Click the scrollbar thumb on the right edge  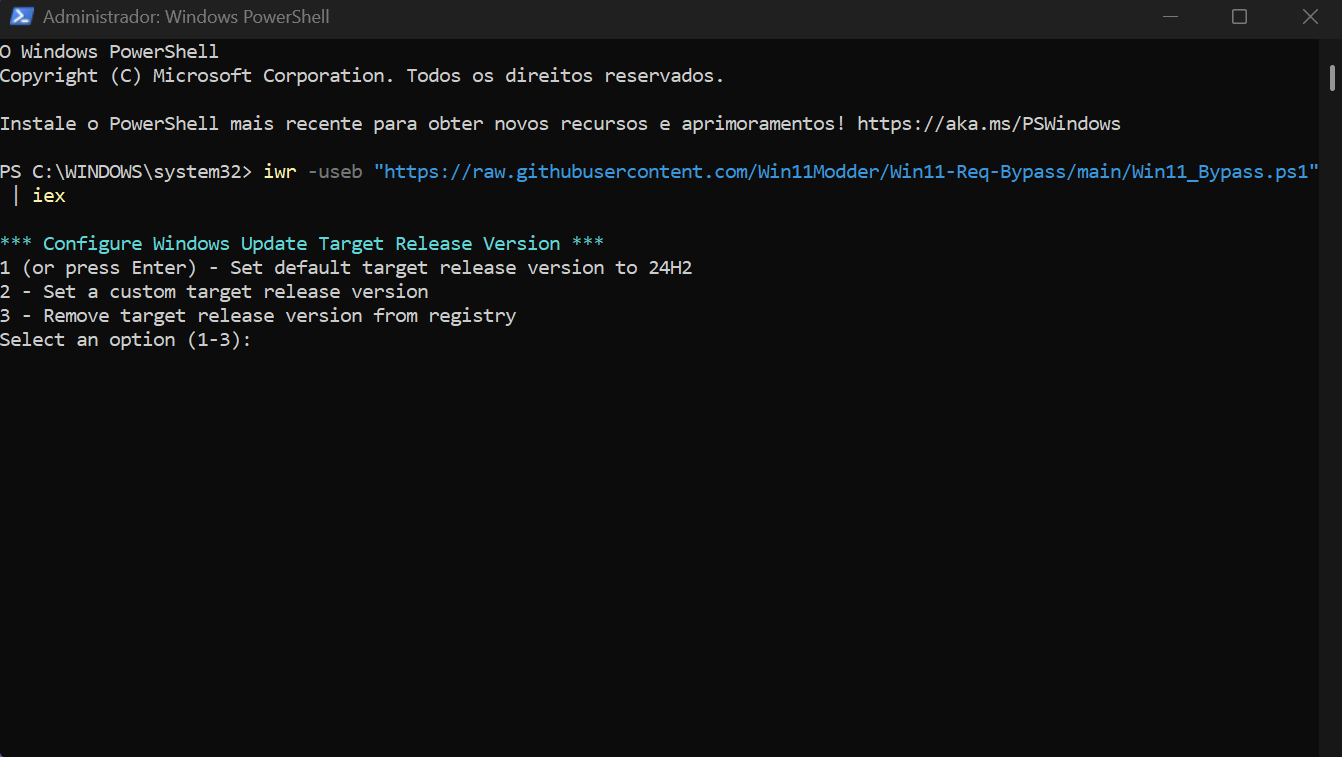click(1333, 75)
